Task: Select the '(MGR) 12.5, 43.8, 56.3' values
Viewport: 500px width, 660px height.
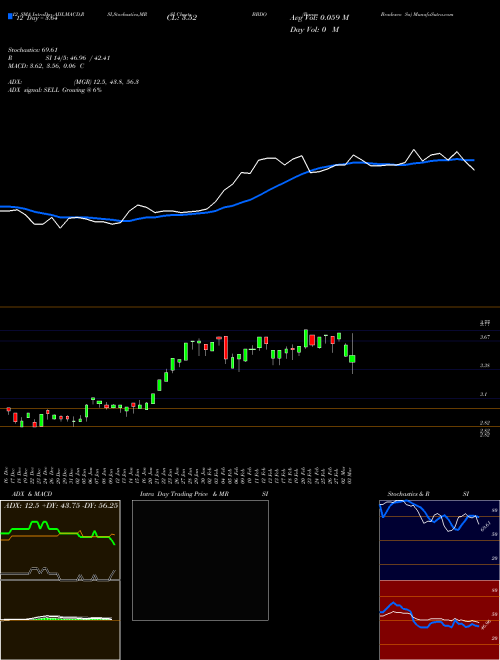Action: click(x=106, y=82)
